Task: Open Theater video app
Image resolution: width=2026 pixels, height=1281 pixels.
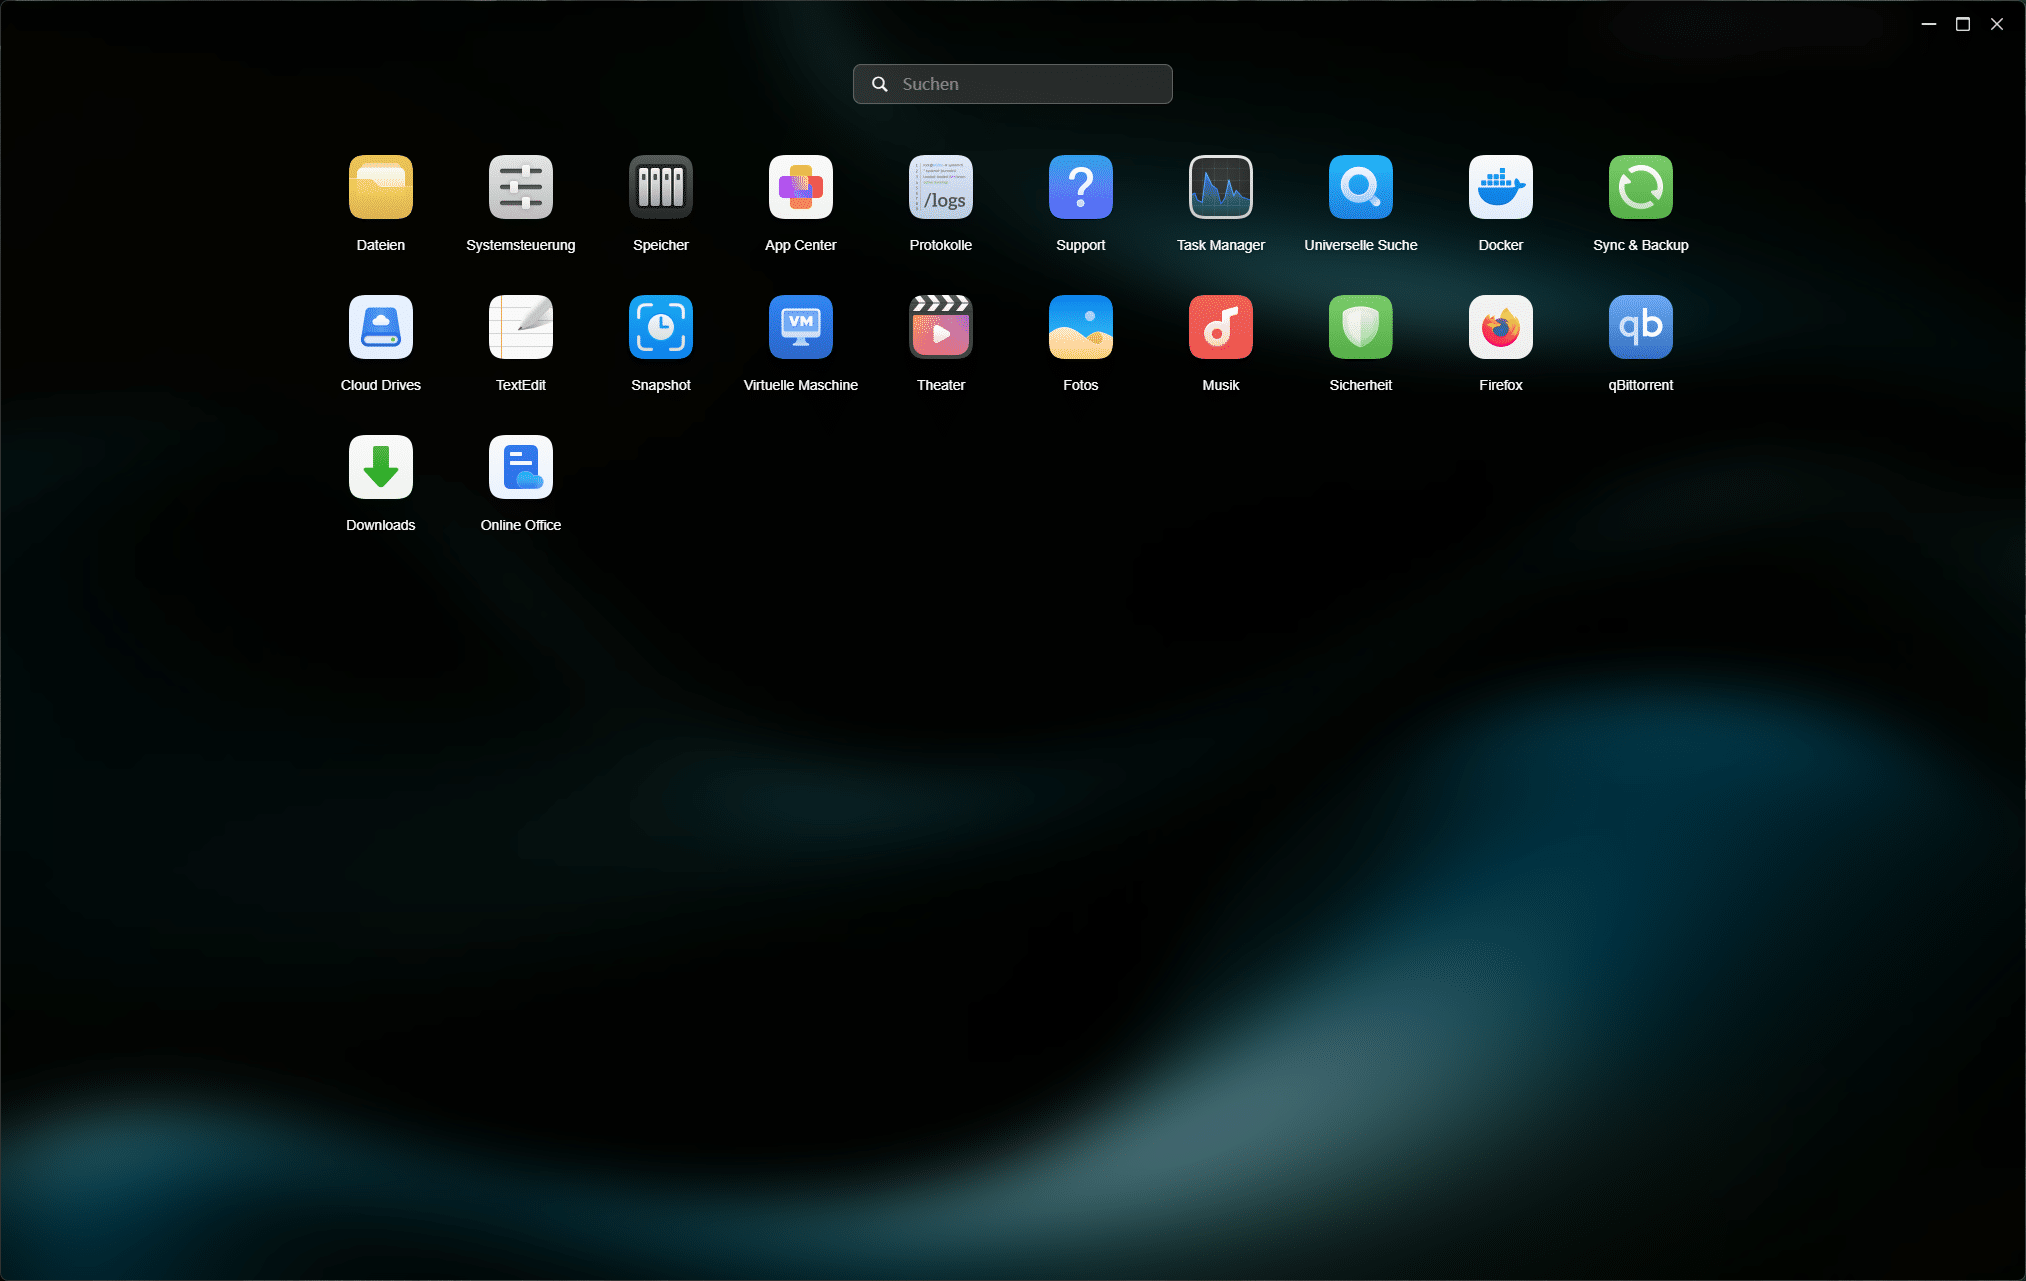Action: coord(940,327)
